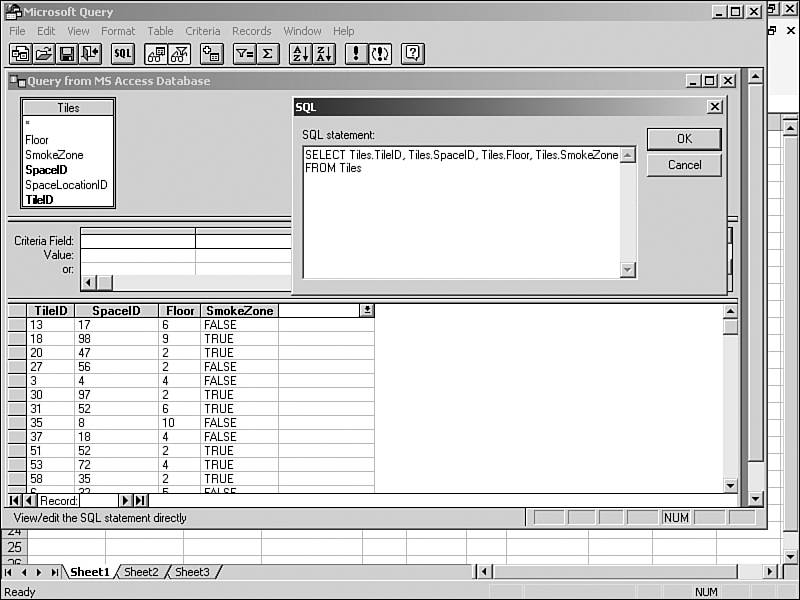Select SmokeZone in Tiles field list
The image size is (800, 600).
(54, 155)
